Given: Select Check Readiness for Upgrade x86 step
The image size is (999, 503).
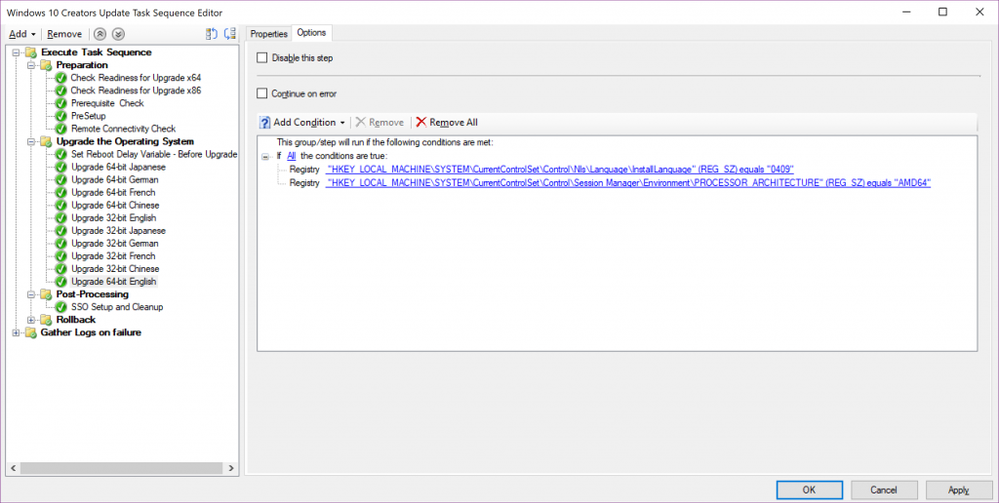Looking at the screenshot, I should (136, 91).
